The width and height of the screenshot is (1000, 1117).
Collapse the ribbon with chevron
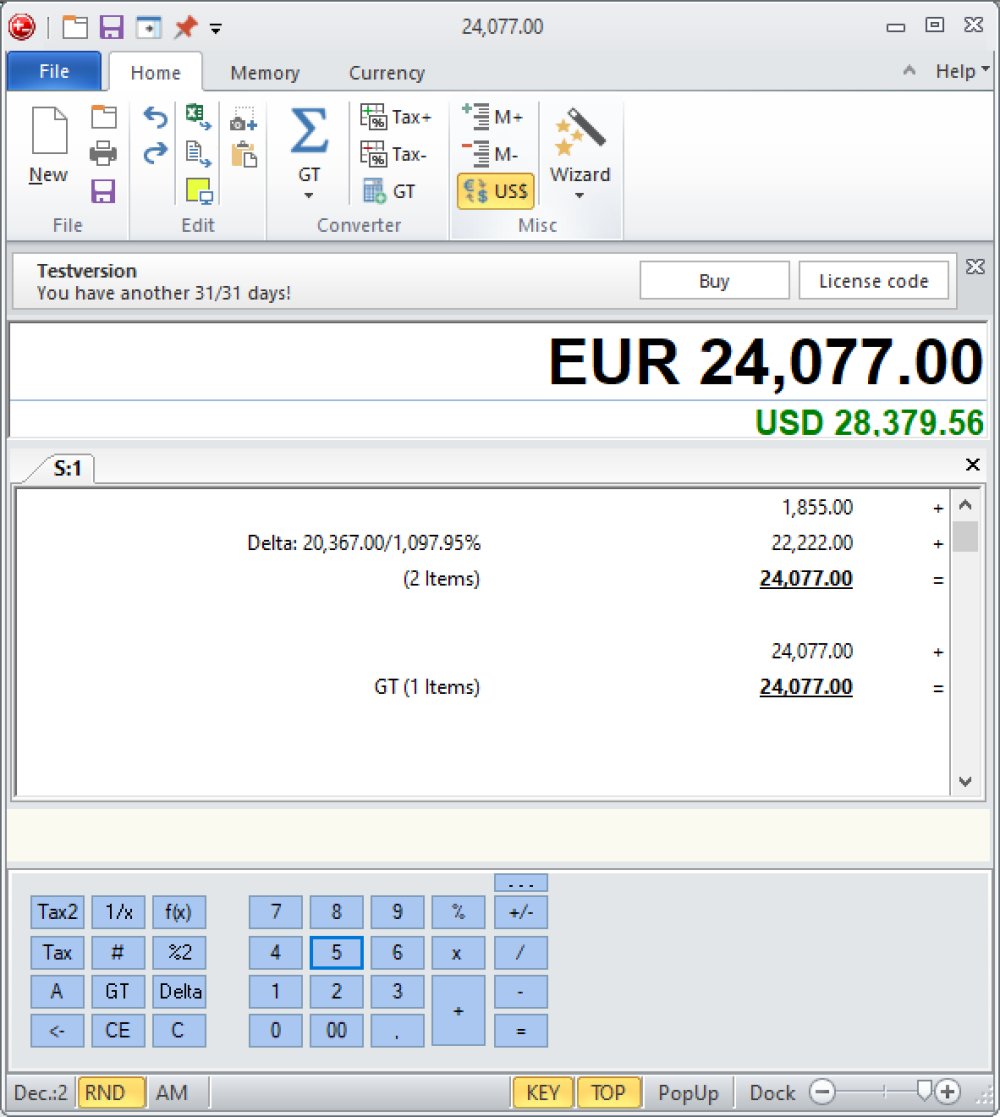coord(909,70)
